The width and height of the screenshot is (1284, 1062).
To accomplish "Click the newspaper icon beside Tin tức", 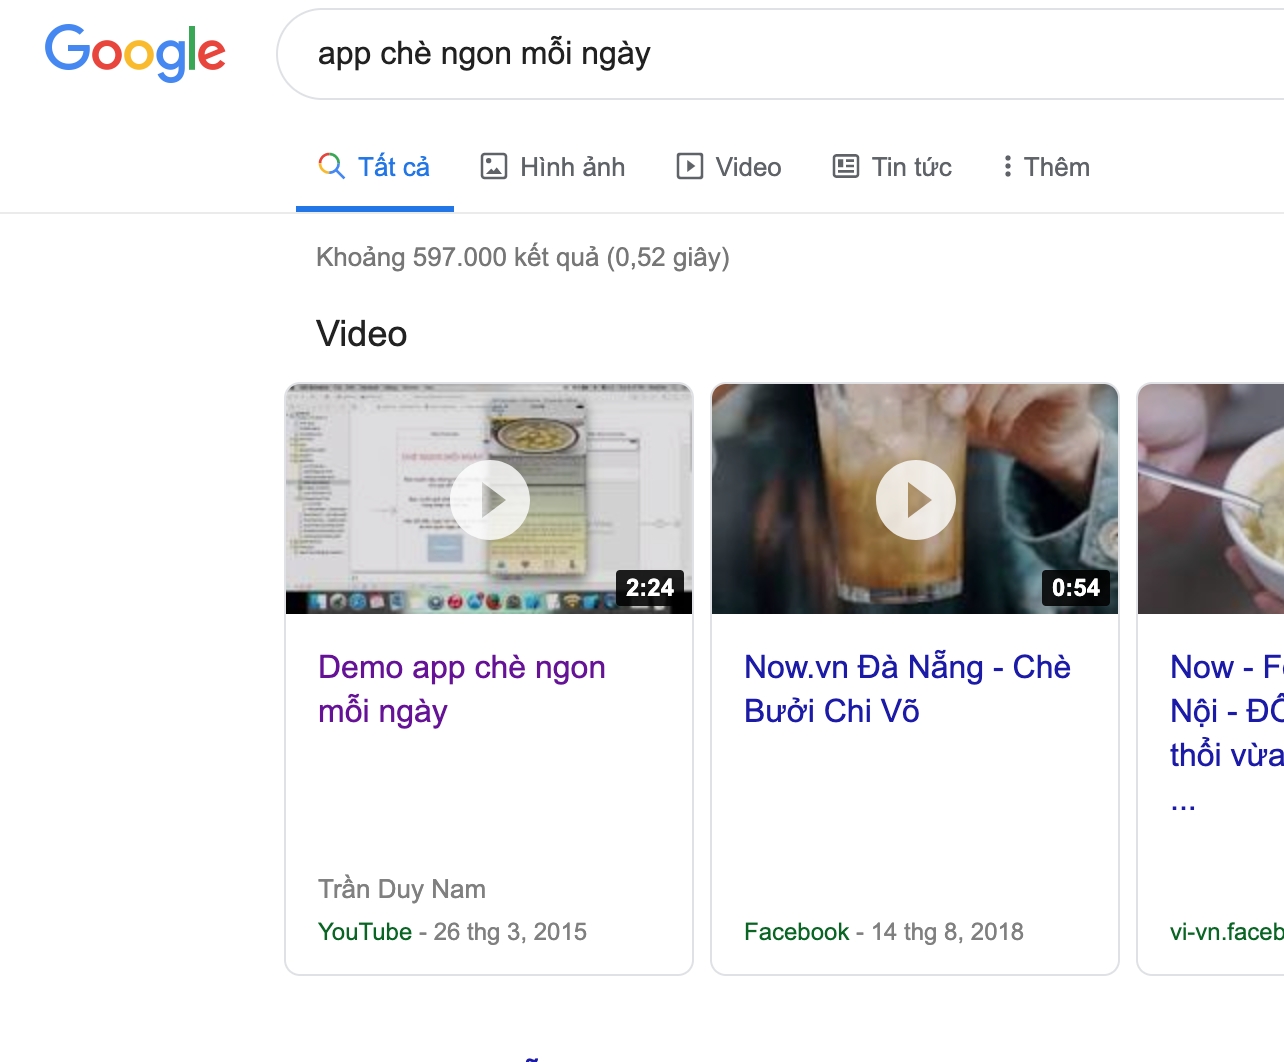I will coord(846,166).
